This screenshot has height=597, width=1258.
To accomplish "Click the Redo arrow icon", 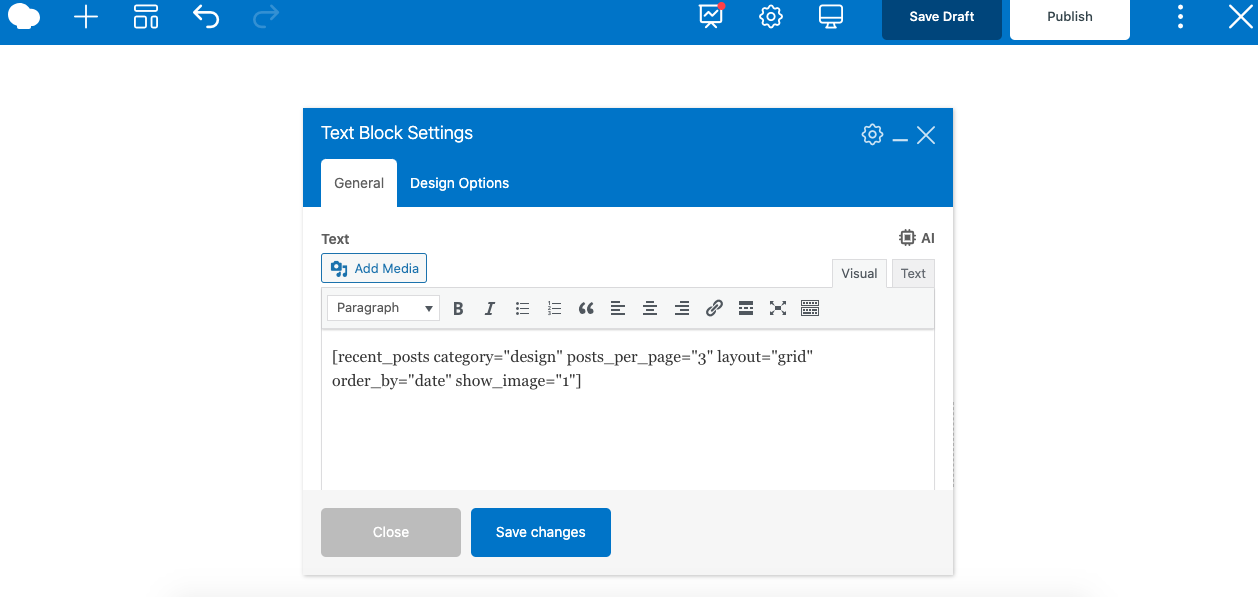I will pyautogui.click(x=264, y=16).
